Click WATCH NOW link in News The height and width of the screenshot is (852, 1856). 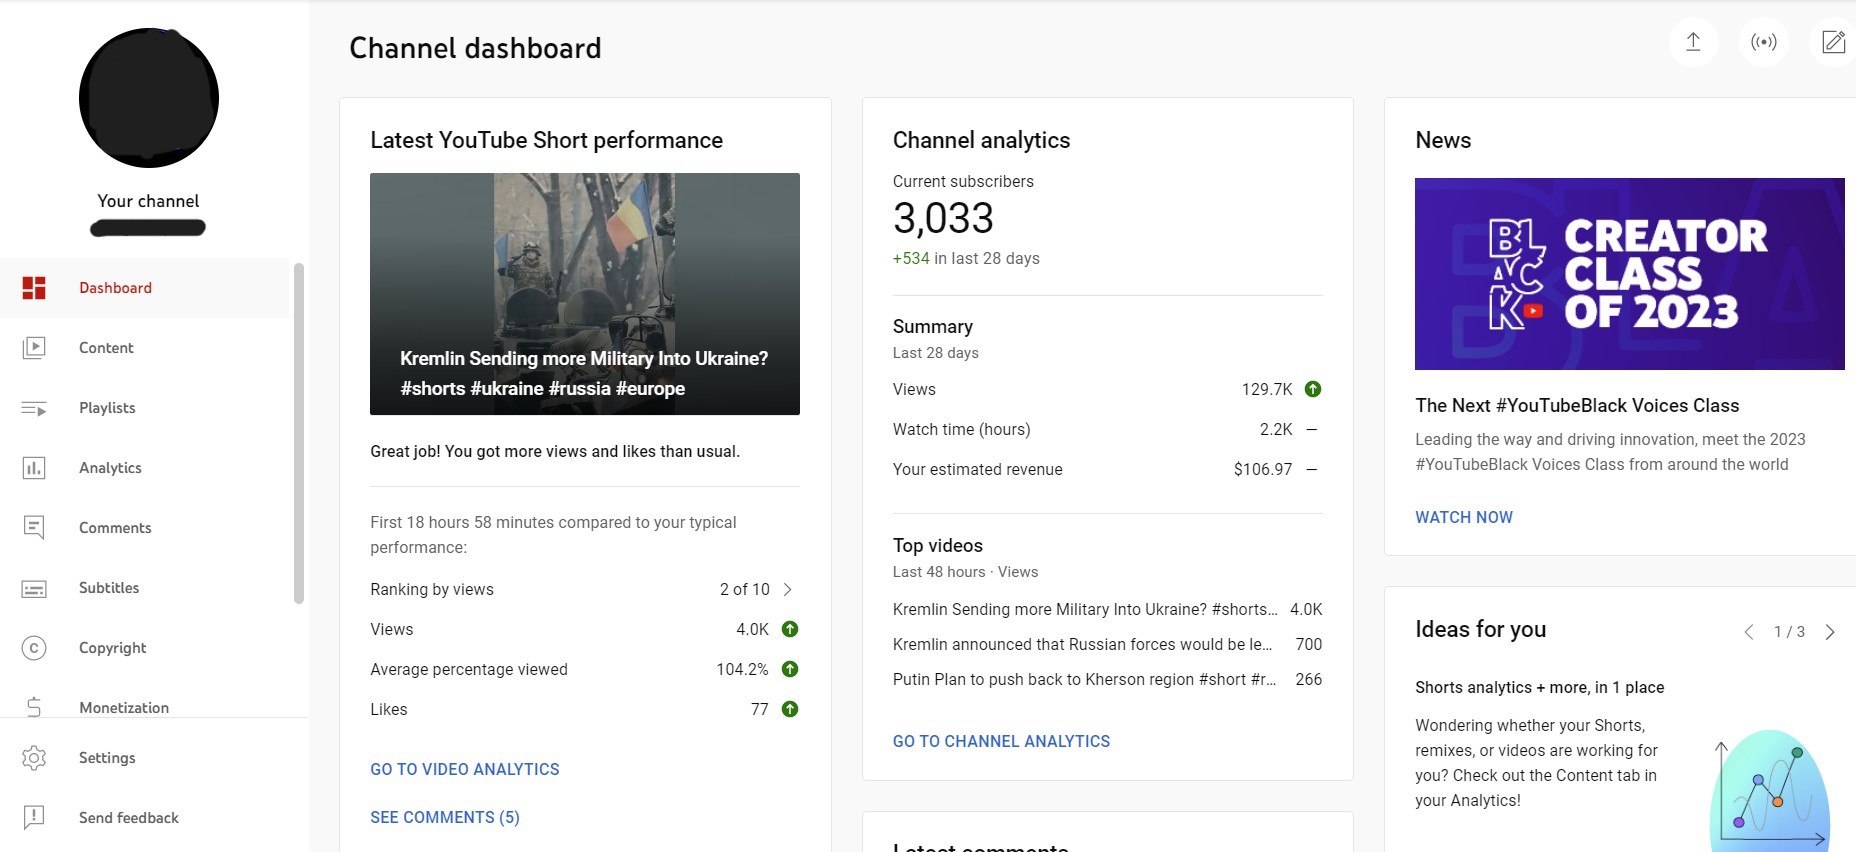tap(1464, 517)
